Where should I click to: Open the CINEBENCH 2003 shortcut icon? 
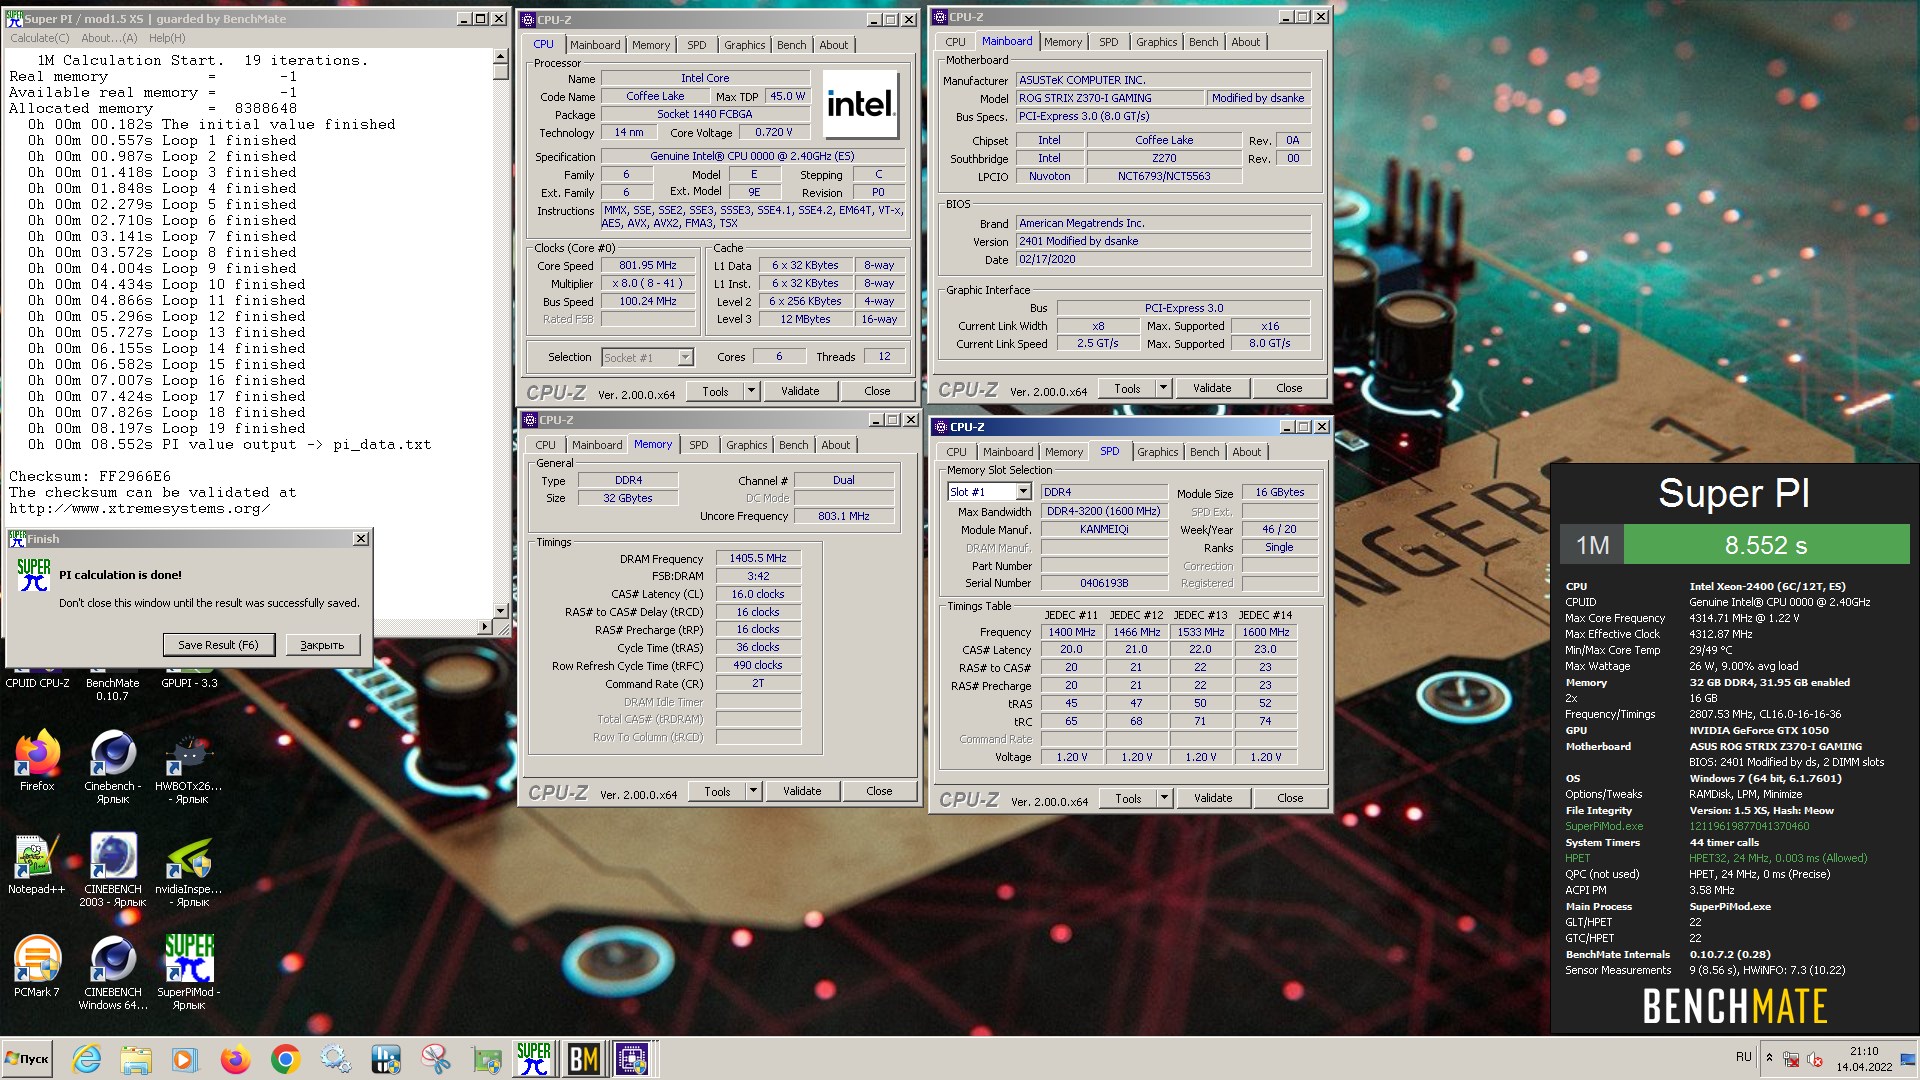[113, 870]
